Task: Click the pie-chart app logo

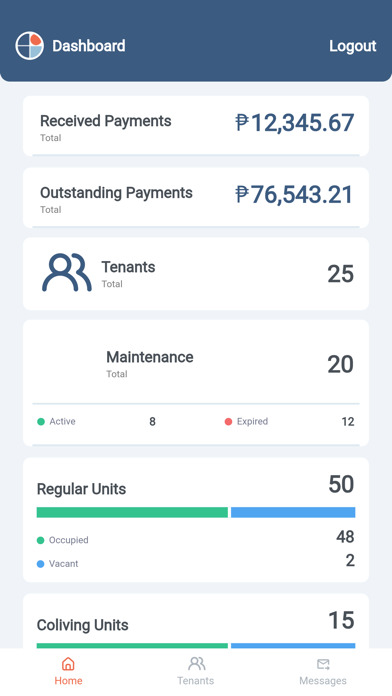Action: point(29,45)
